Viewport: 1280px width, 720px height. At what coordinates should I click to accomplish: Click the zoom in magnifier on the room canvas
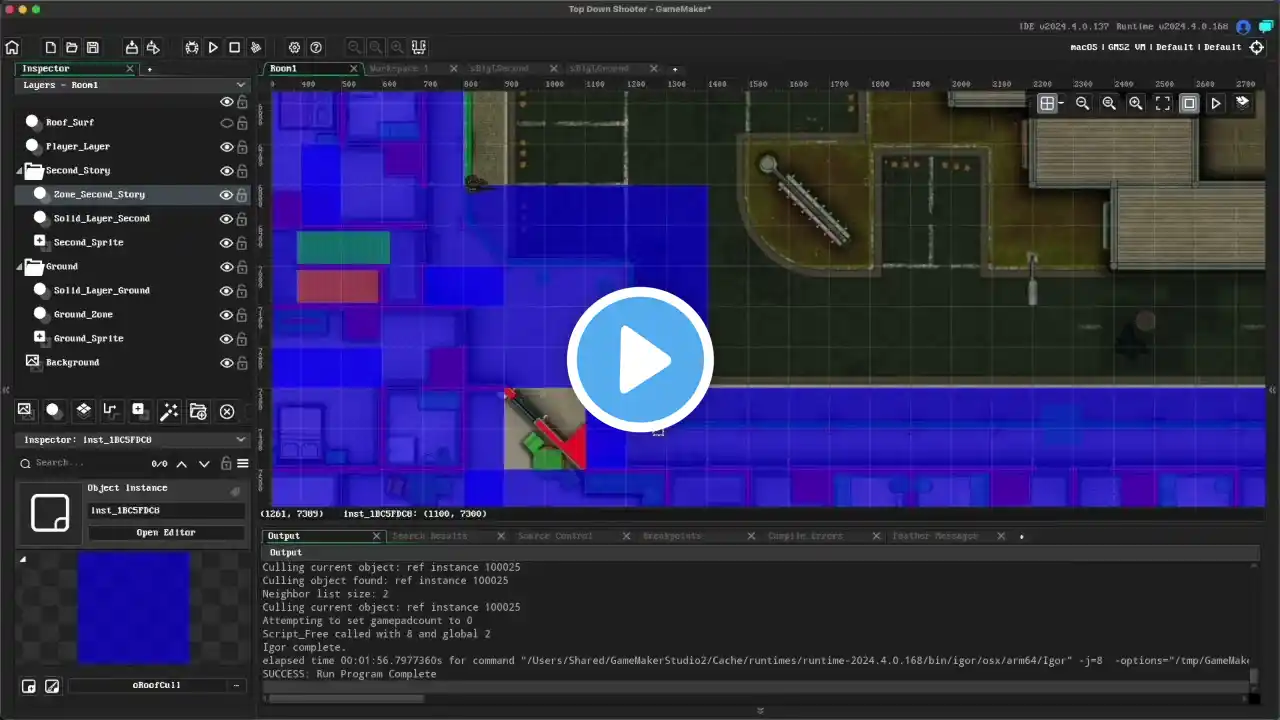[1135, 103]
